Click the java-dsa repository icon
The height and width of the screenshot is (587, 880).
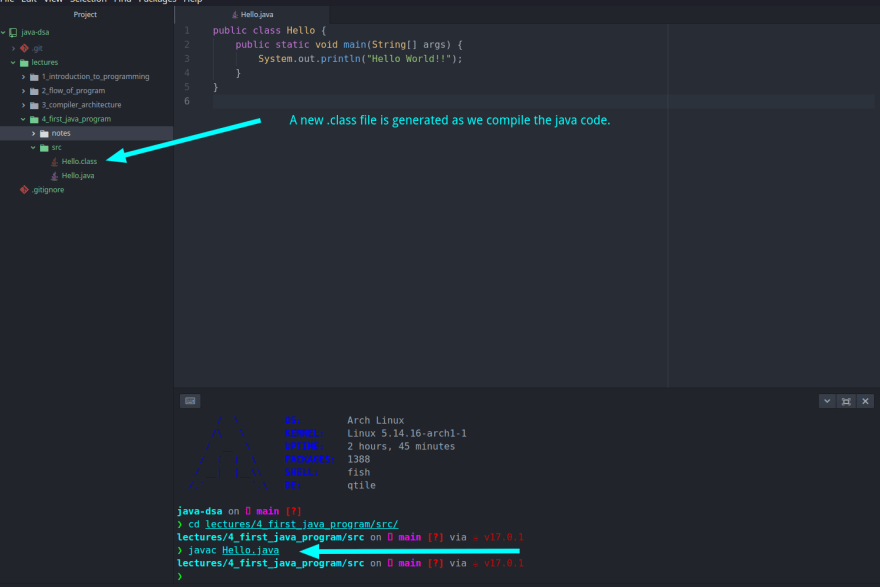(13, 33)
